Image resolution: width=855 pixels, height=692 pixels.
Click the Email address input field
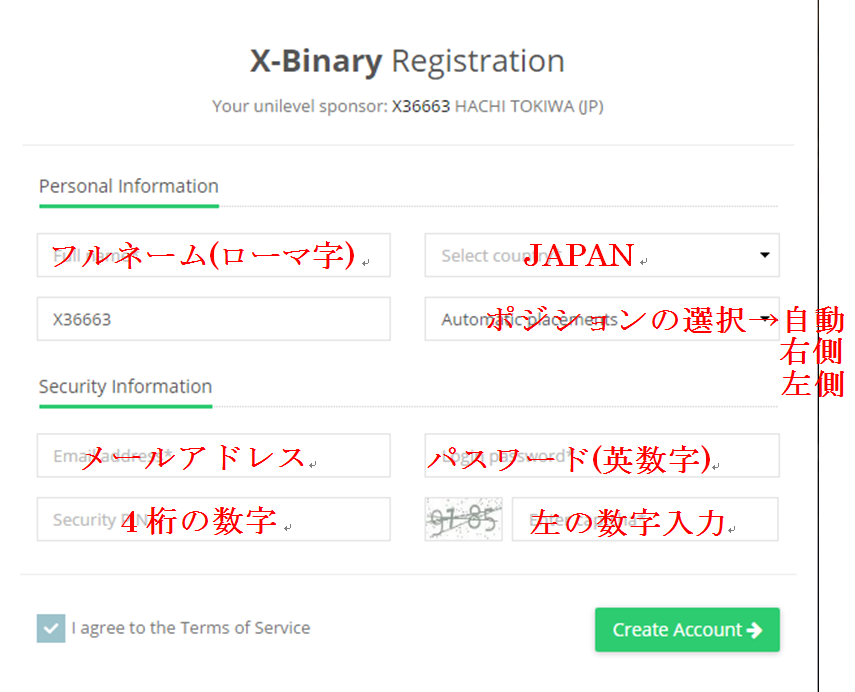pos(214,455)
